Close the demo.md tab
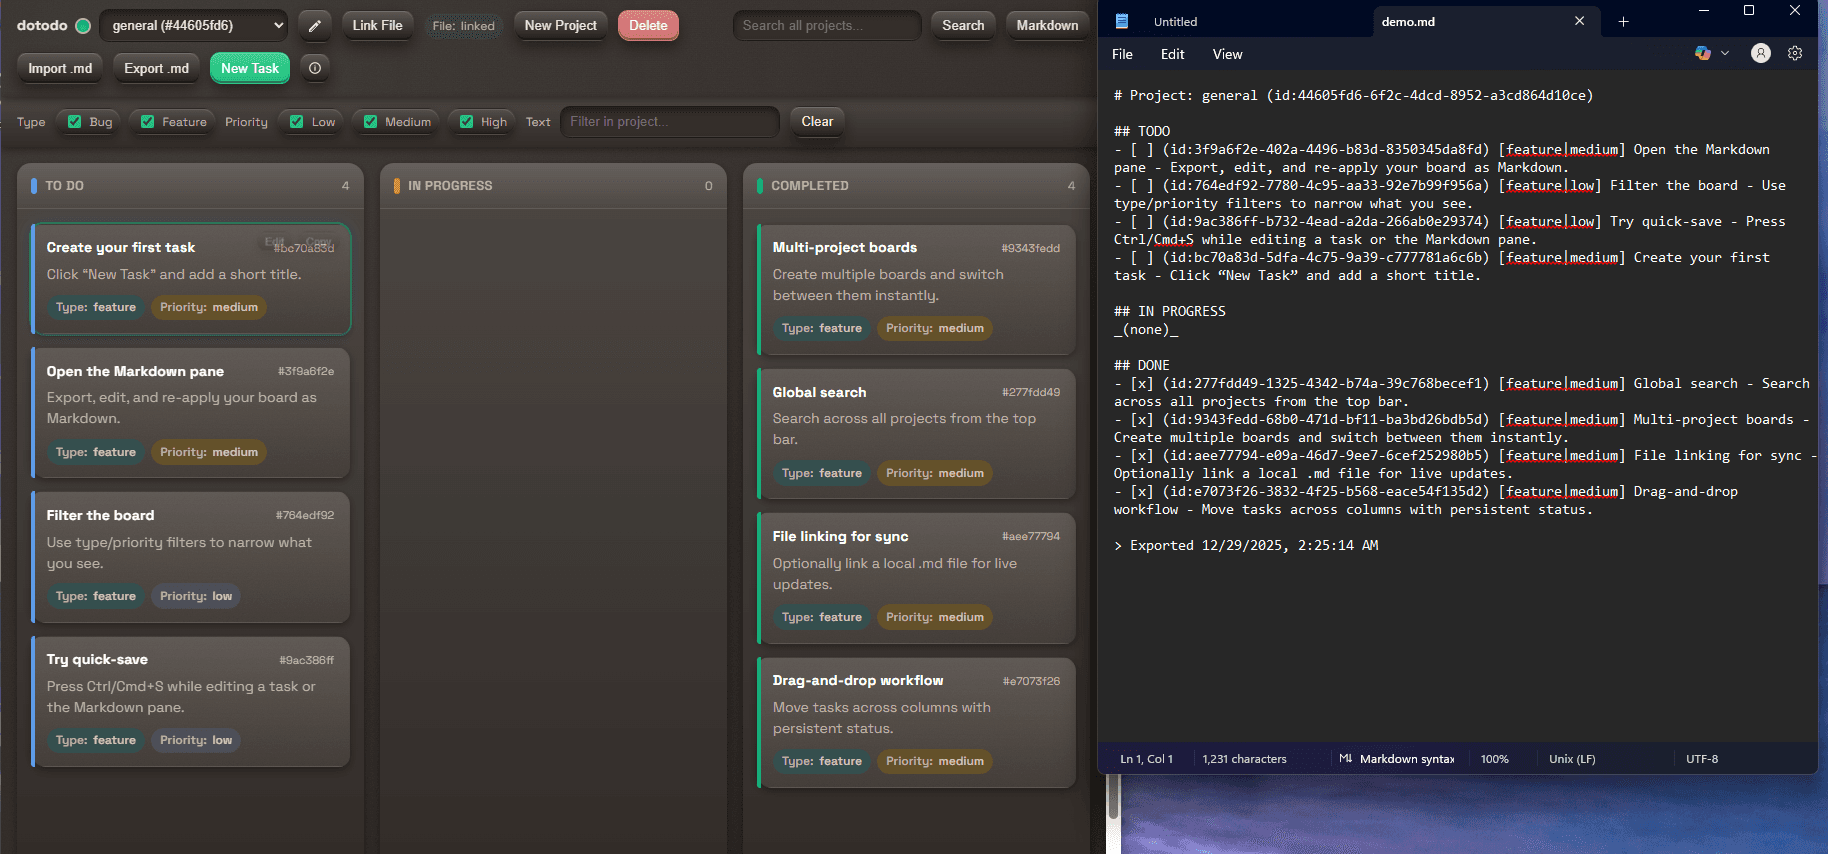1828x854 pixels. pos(1579,21)
